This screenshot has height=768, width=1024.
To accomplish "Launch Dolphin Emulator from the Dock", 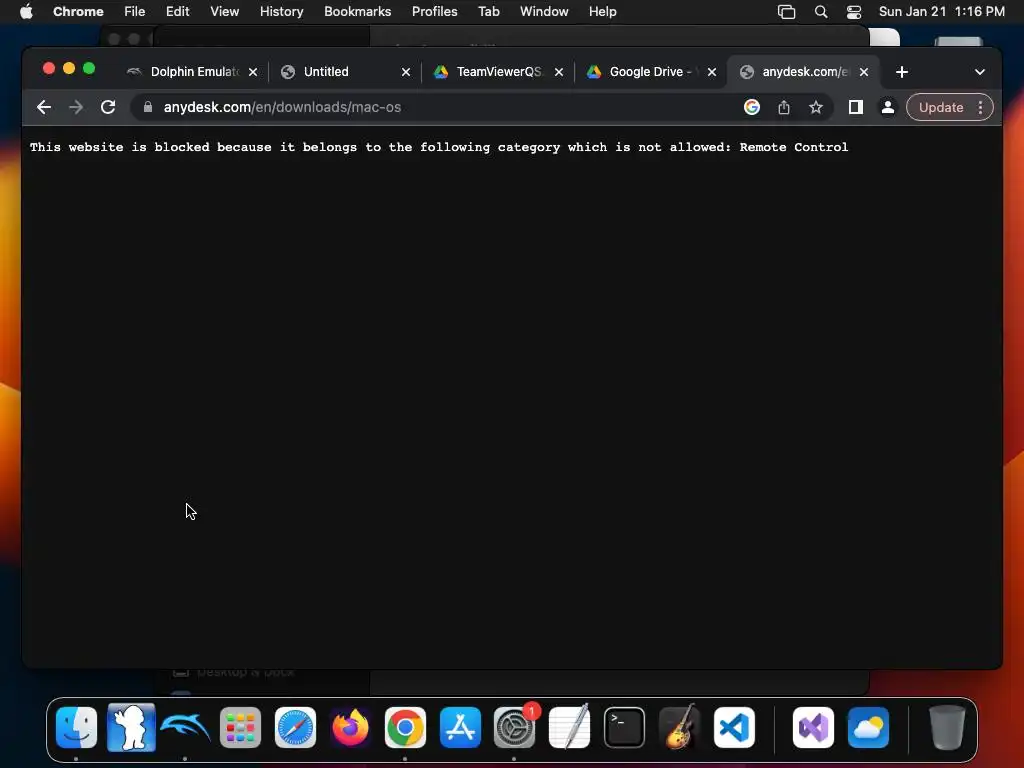I will [185, 728].
